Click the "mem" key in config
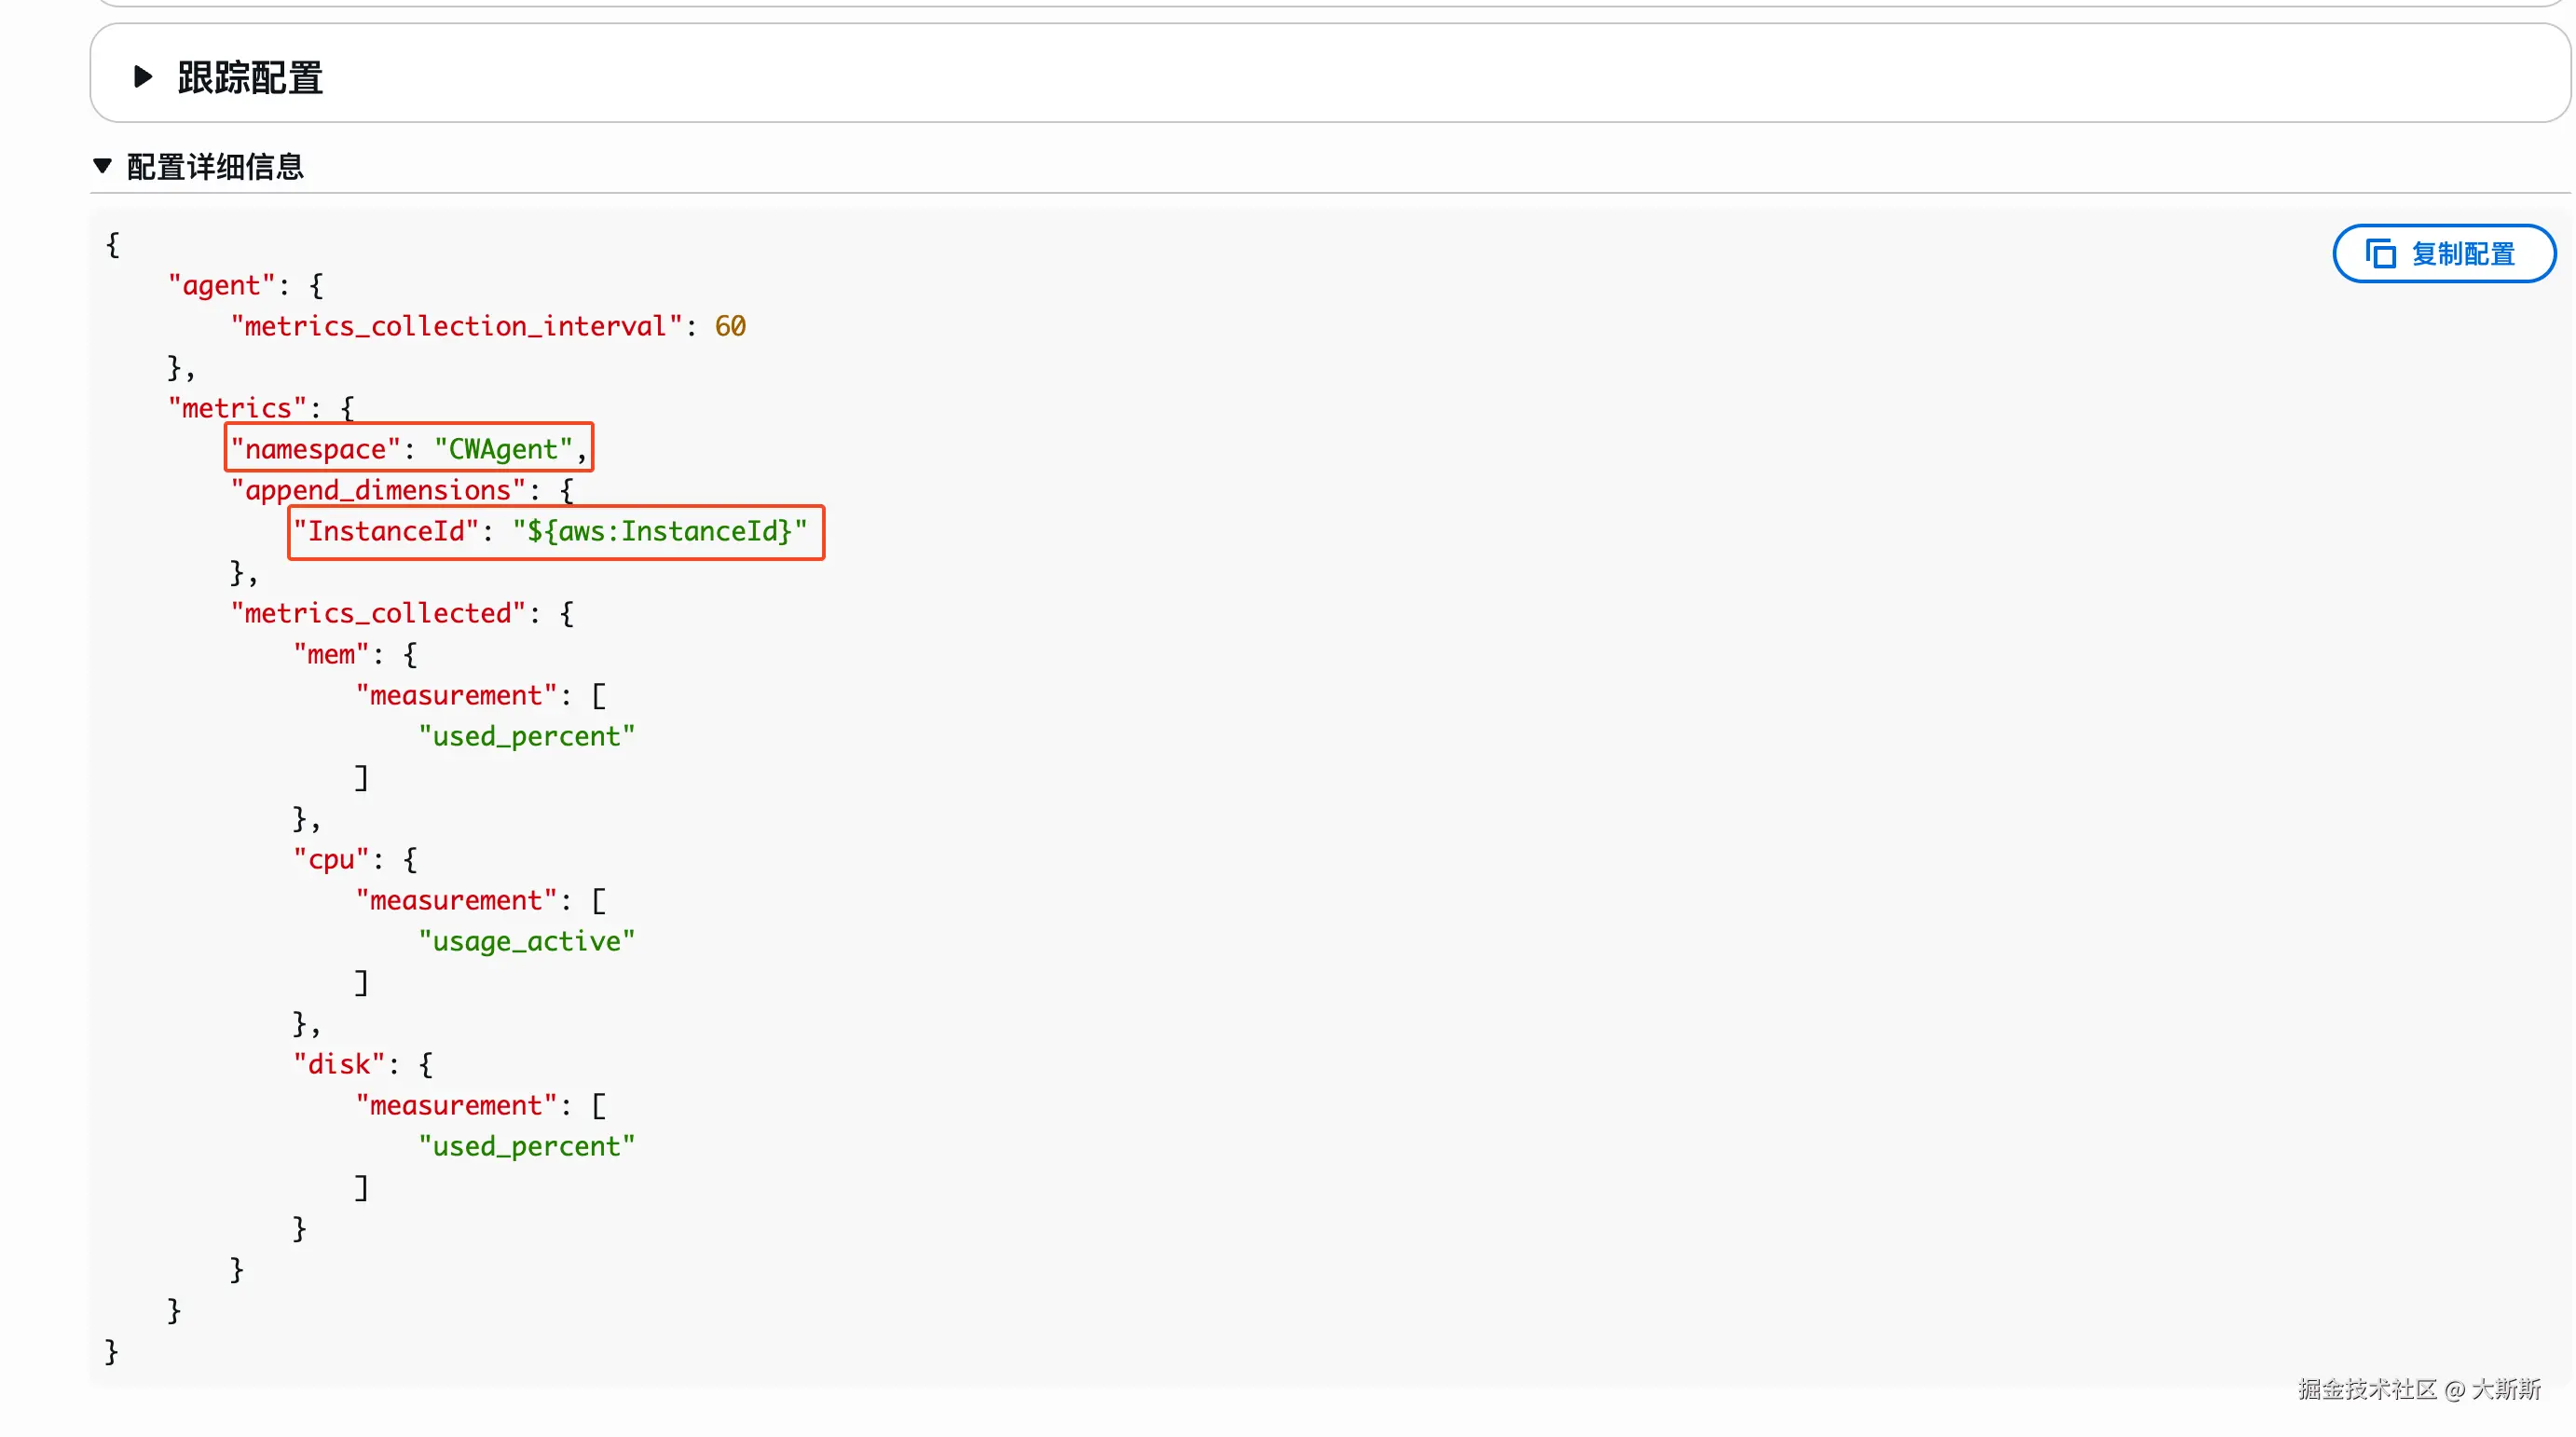 (x=331, y=654)
